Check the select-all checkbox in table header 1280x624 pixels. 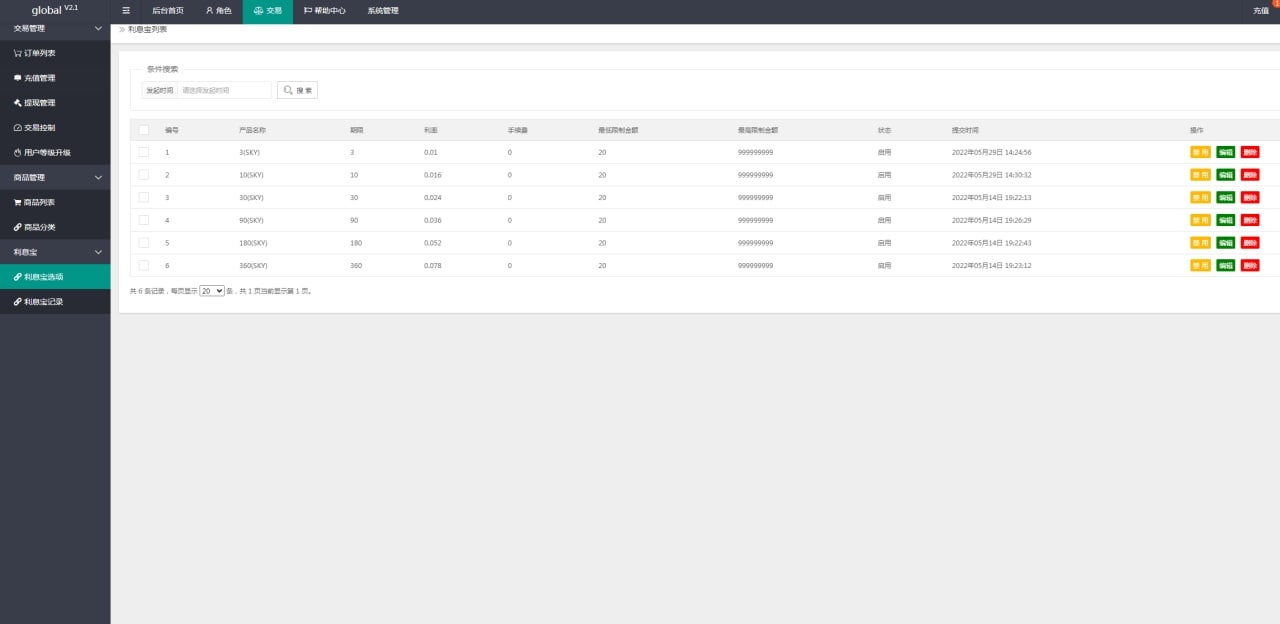click(144, 130)
